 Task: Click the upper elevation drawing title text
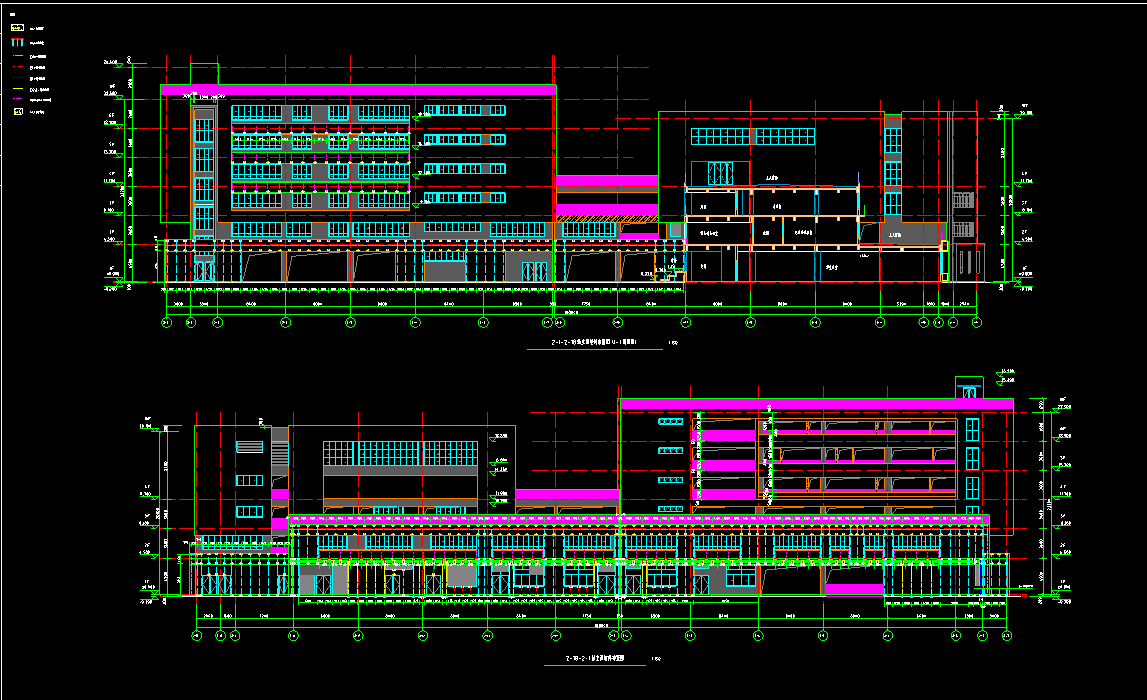pos(595,342)
